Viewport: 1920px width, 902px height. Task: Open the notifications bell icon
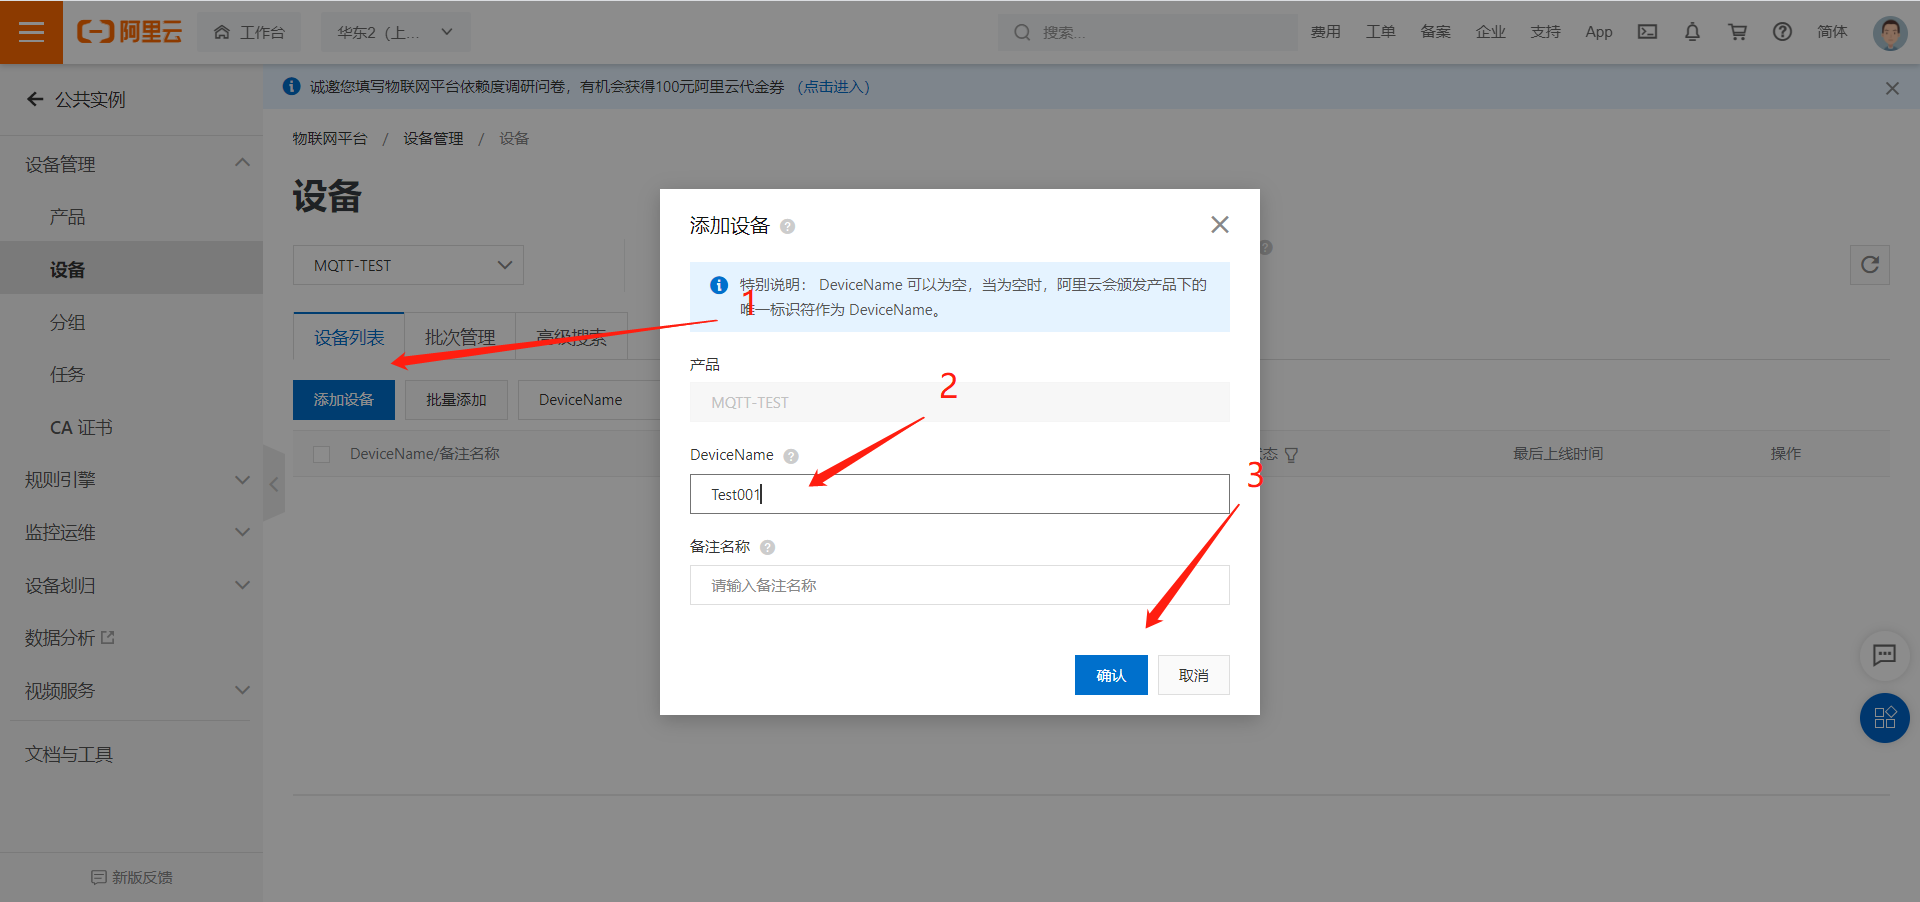tap(1692, 31)
